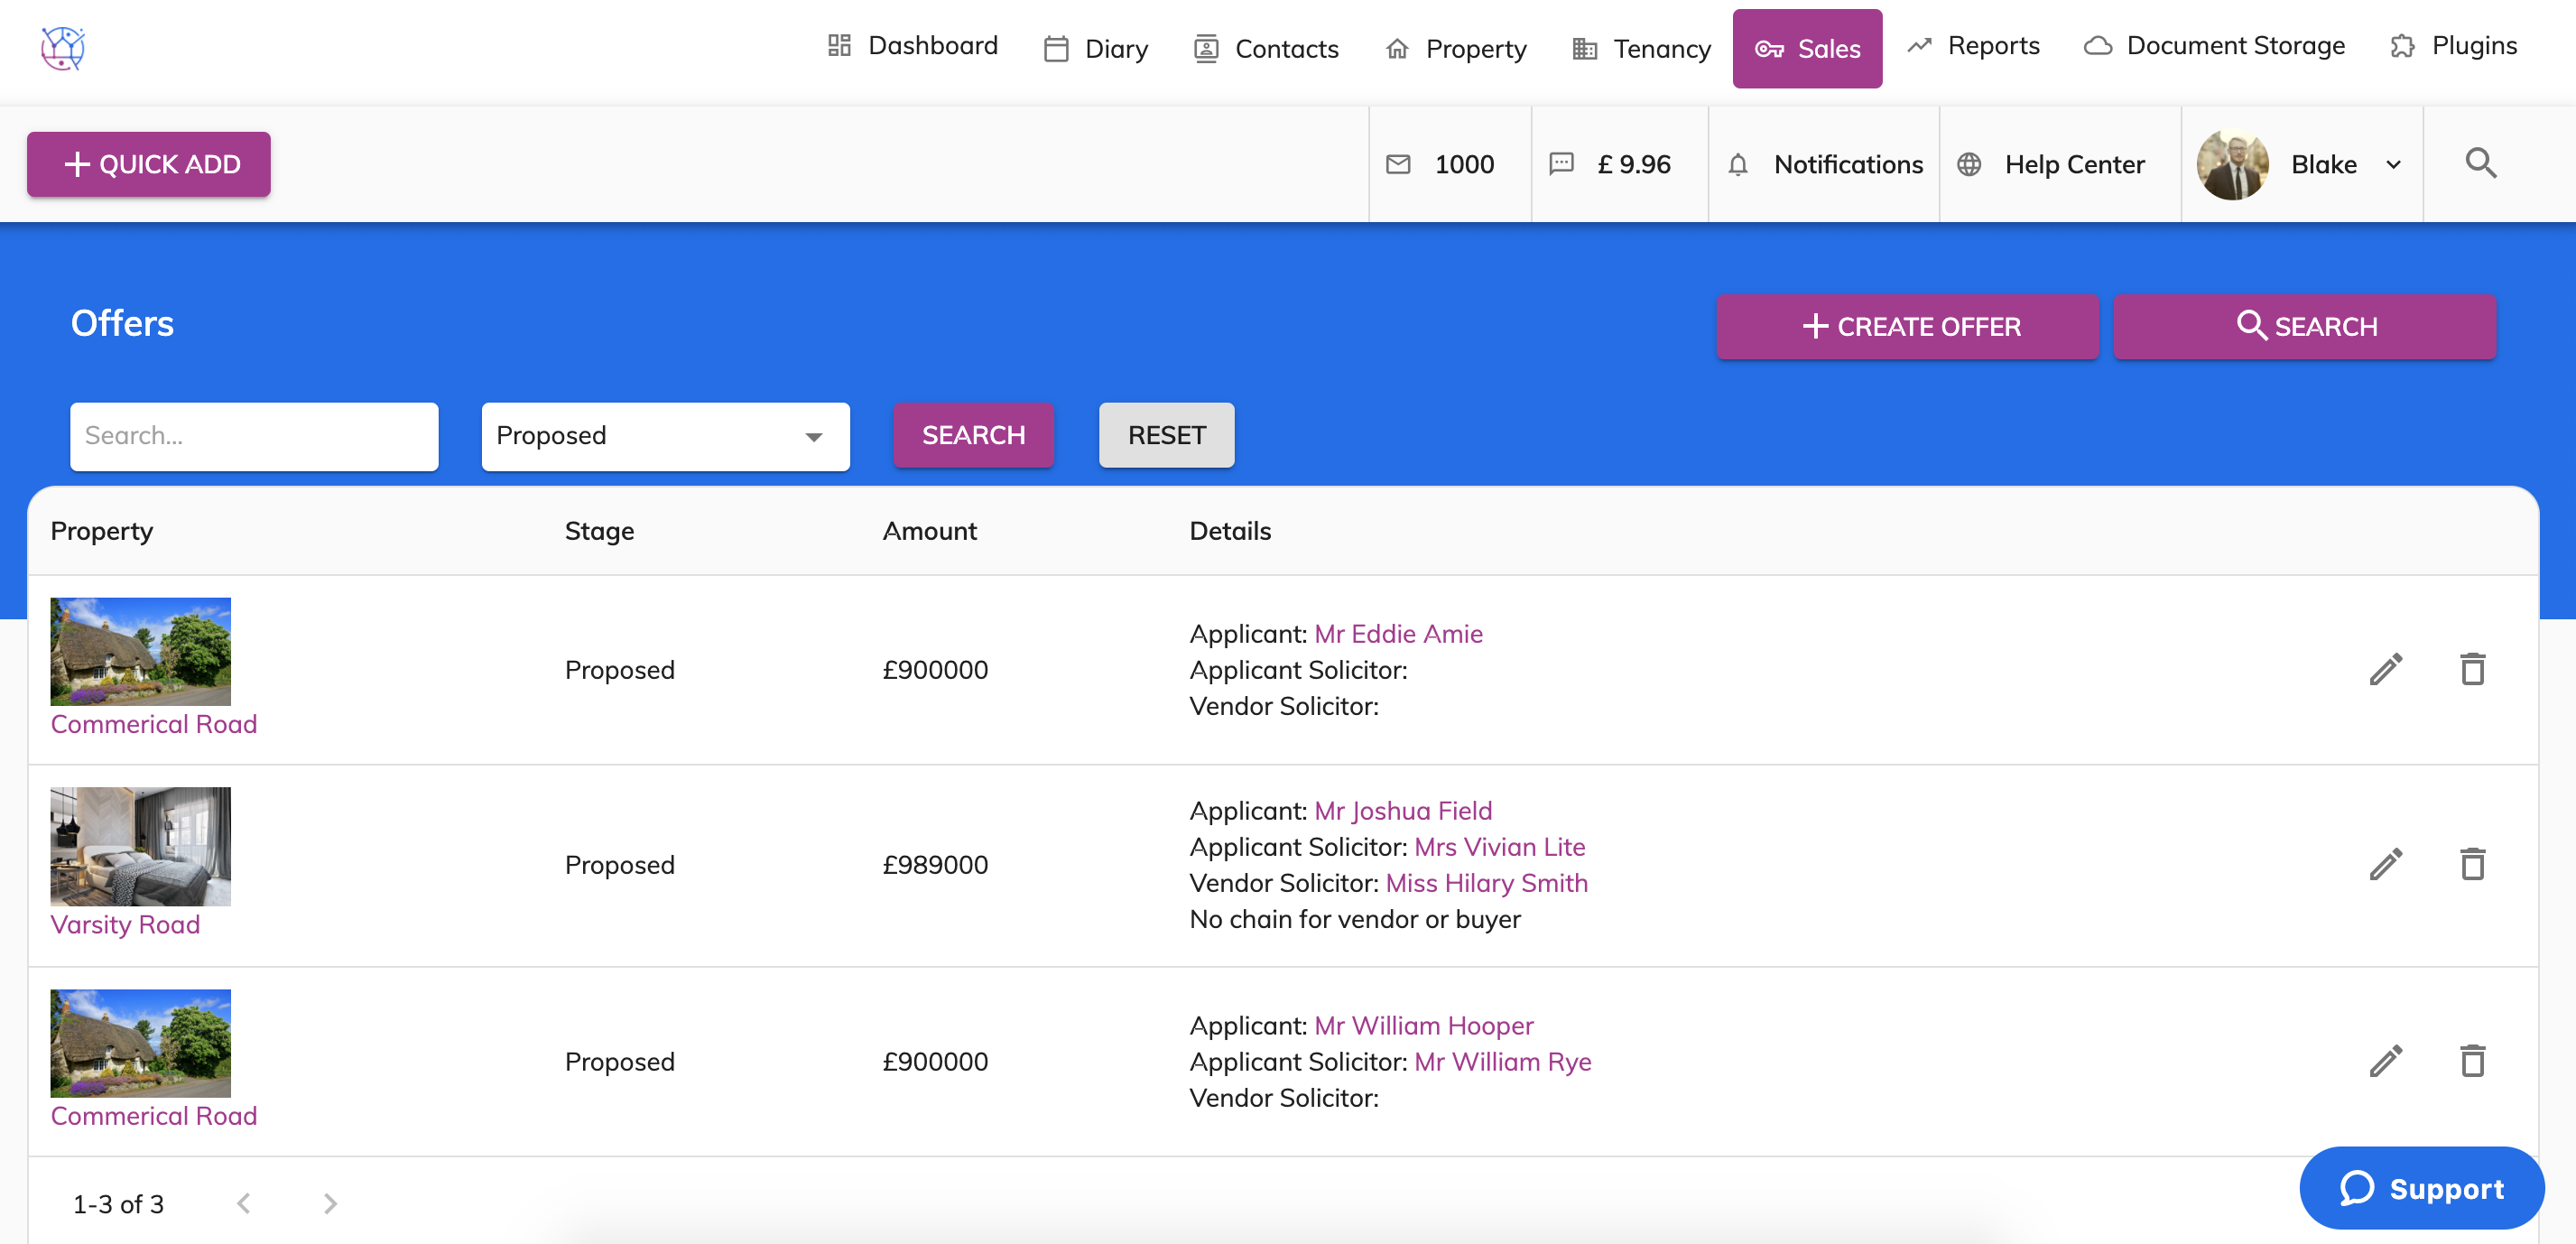2576x1244 pixels.
Task: Reset the offer filters
Action: click(x=1166, y=435)
